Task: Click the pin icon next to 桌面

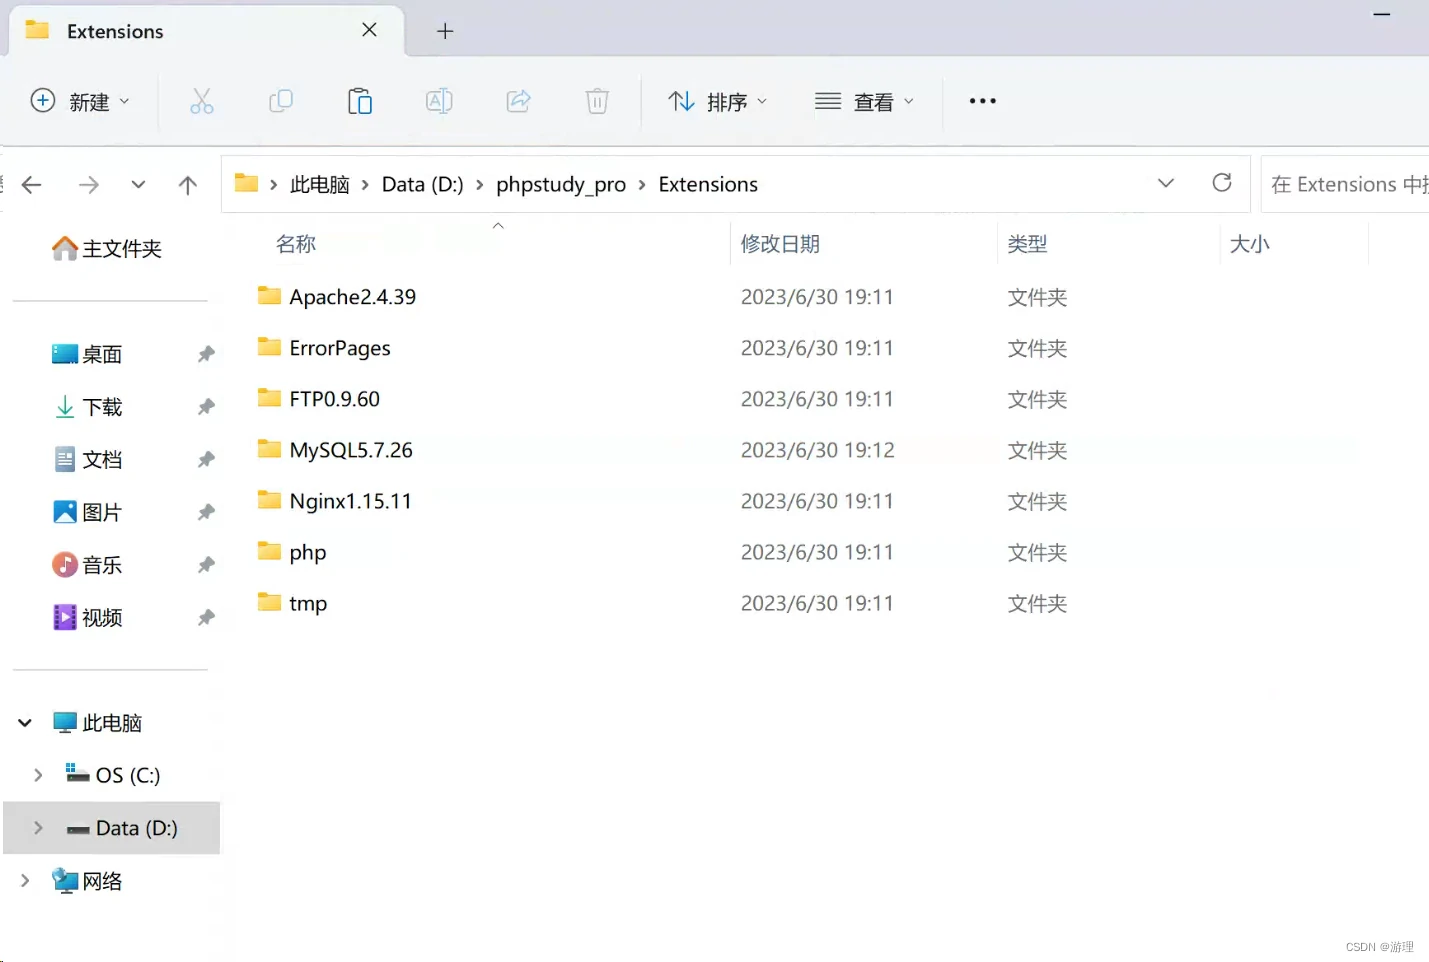Action: [x=206, y=354]
